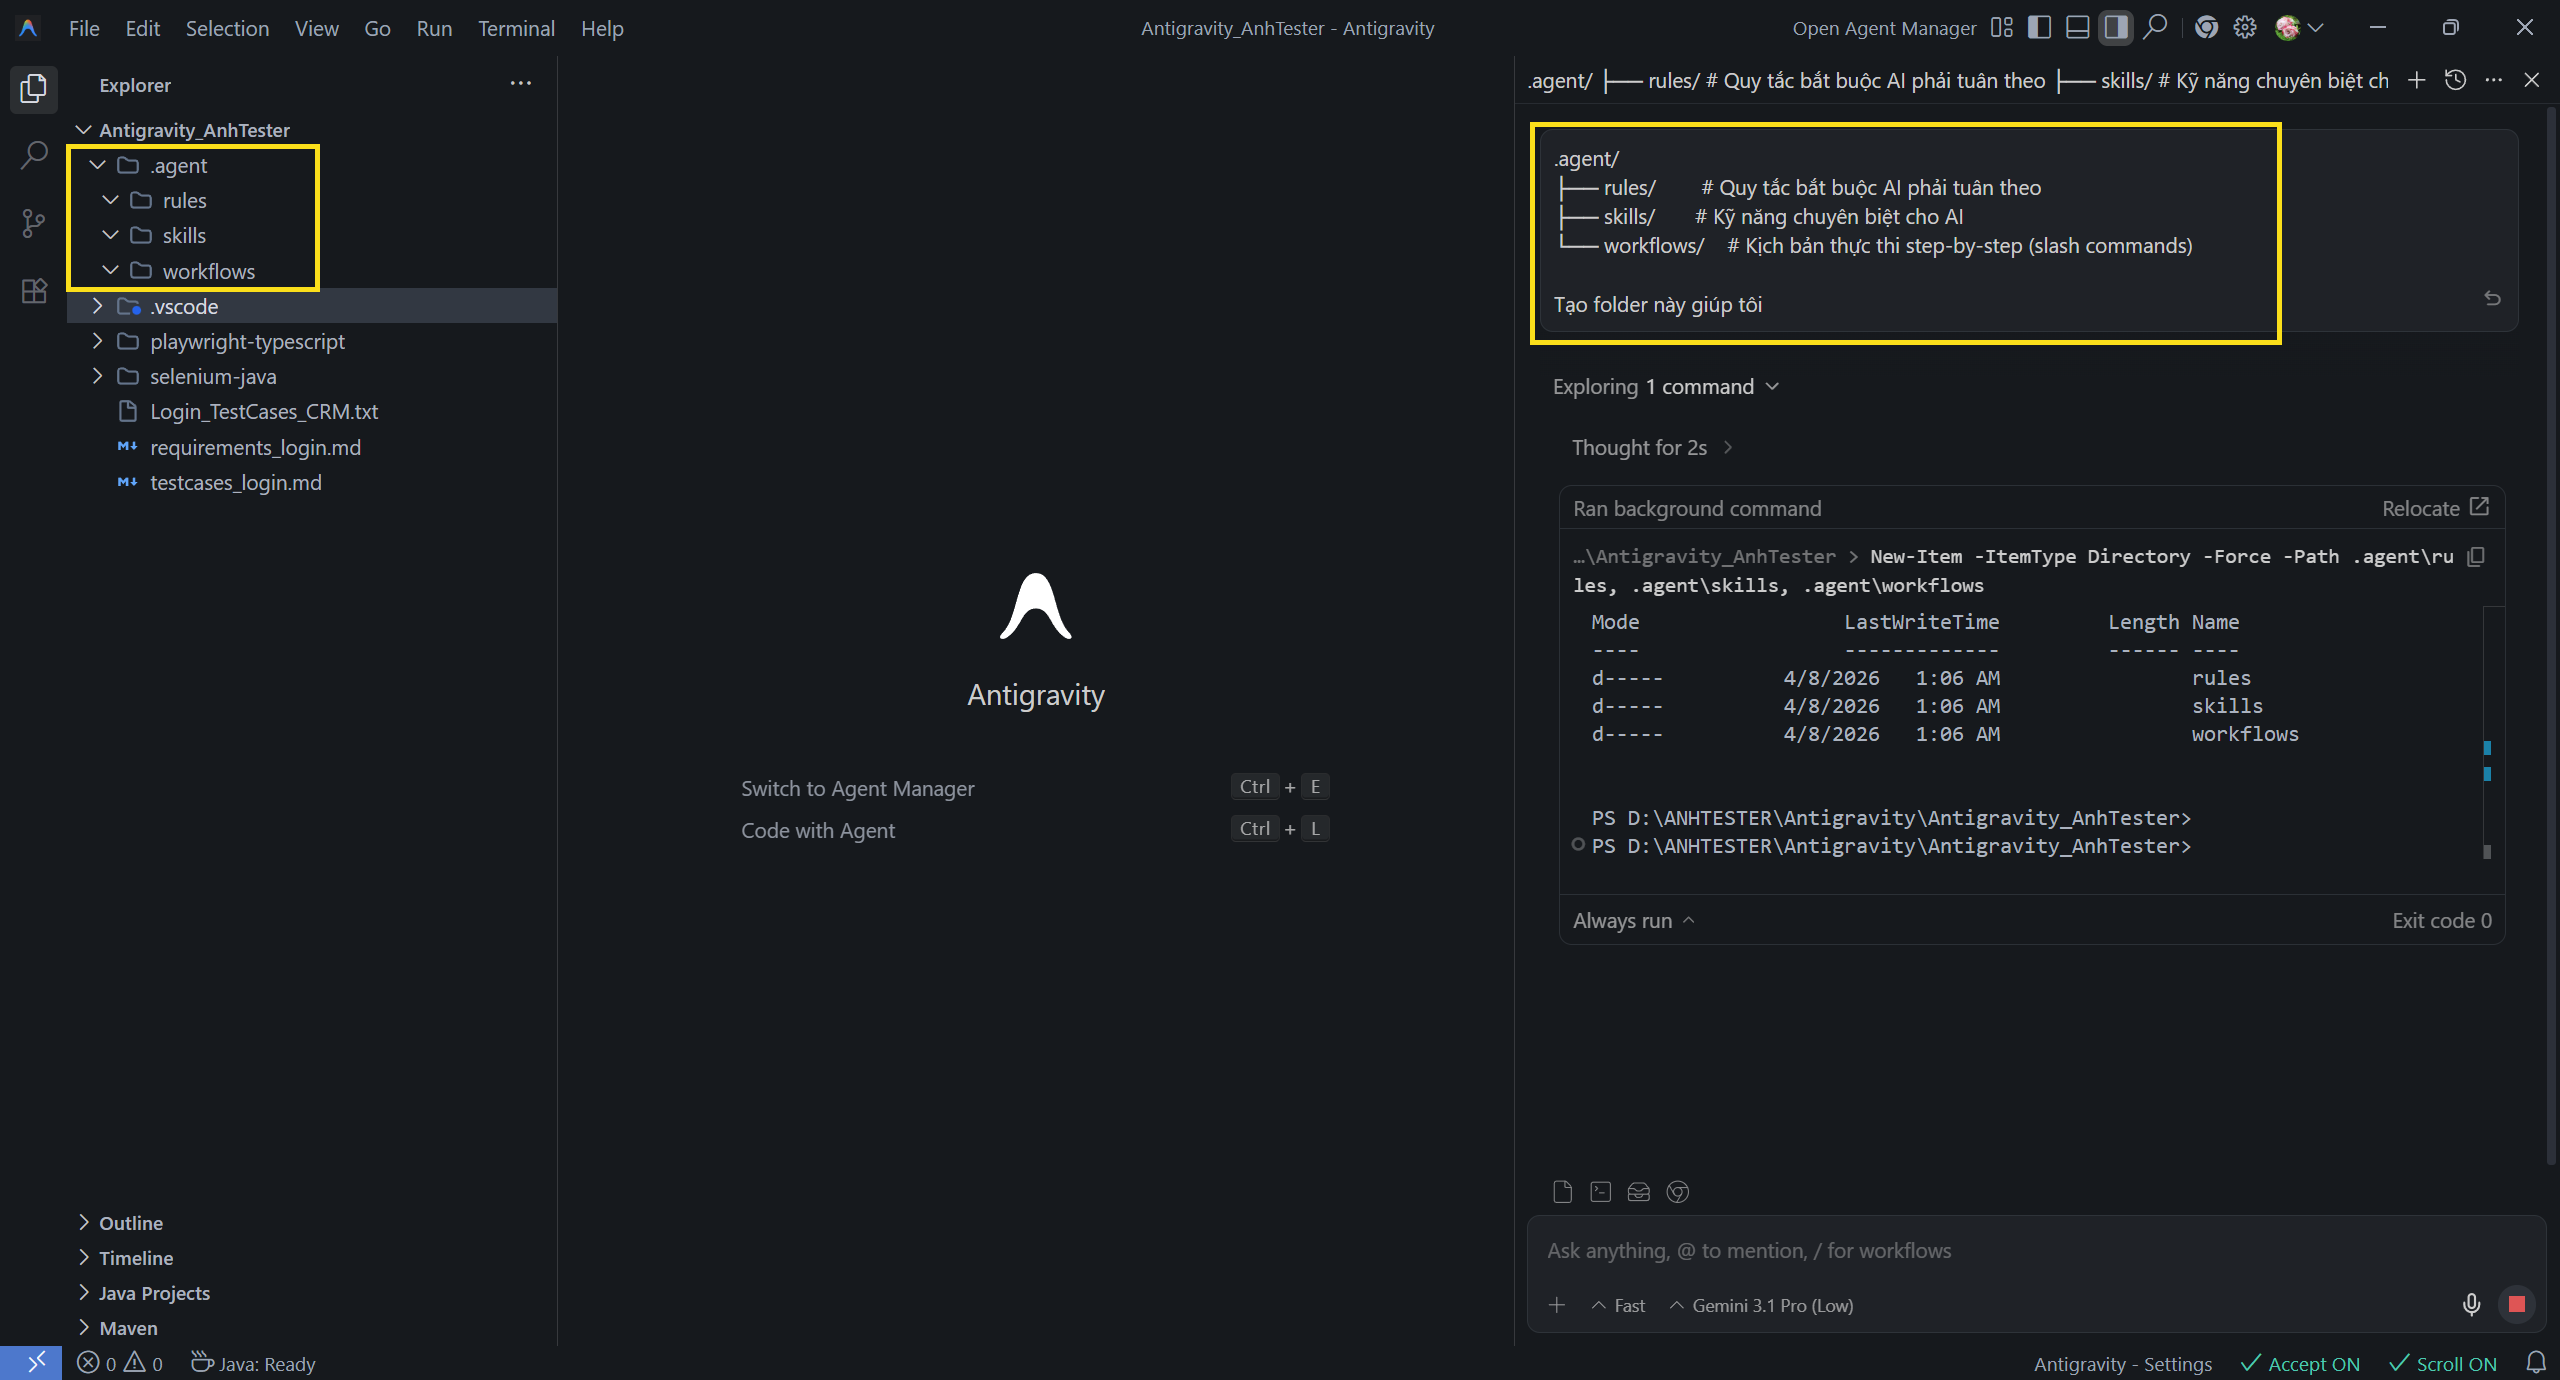This screenshot has width=2560, height=1380.
Task: Open the Selection menu
Action: pyautogui.click(x=227, y=28)
